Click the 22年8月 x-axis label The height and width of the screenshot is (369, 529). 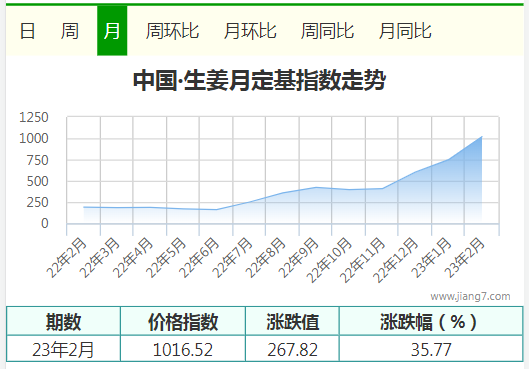pyautogui.click(x=265, y=258)
